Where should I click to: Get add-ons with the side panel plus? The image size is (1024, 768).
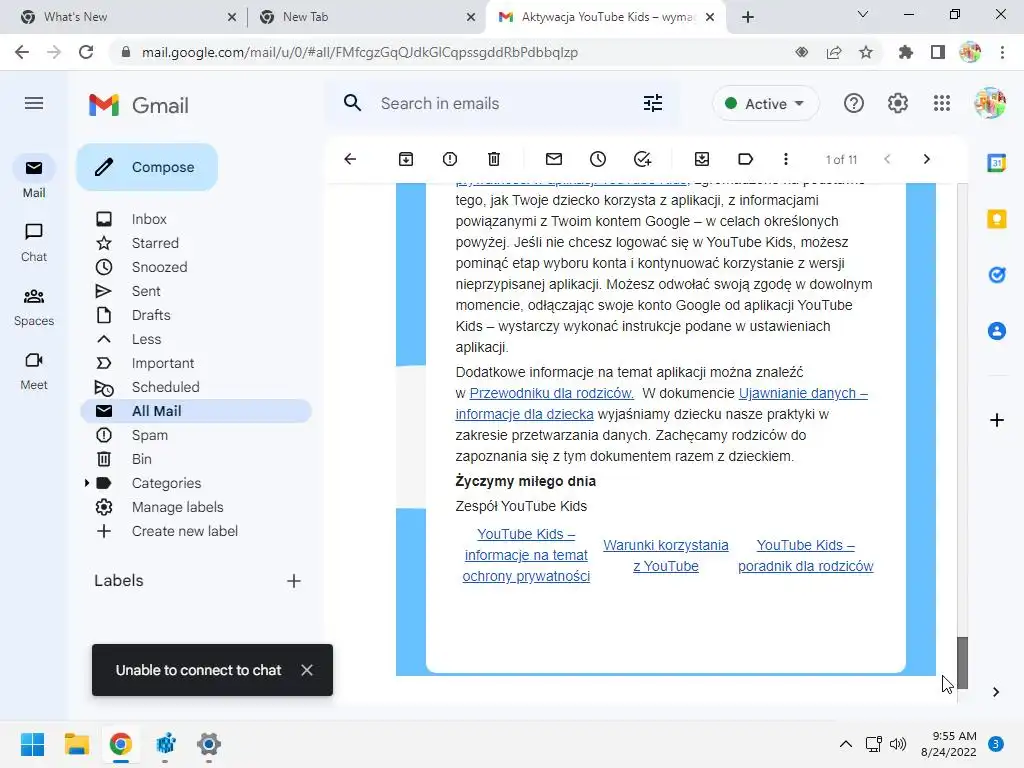(x=997, y=420)
